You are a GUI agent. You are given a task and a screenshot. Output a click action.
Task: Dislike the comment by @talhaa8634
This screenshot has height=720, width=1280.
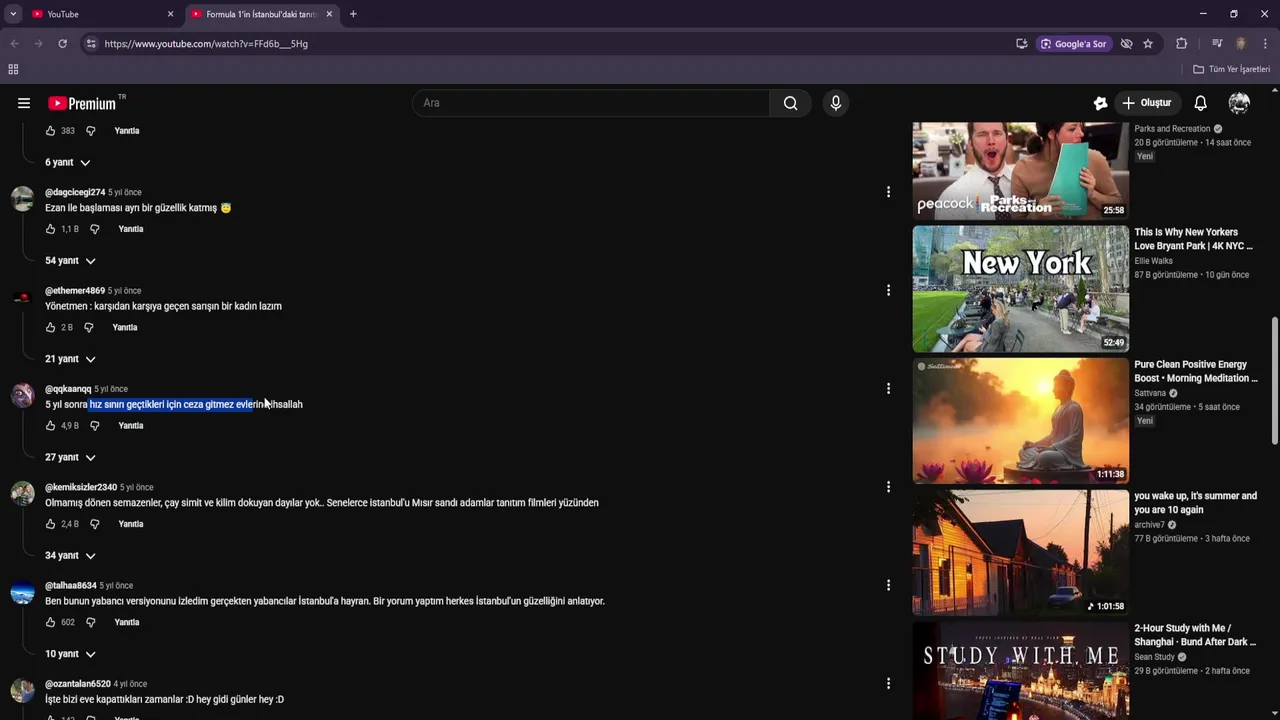point(91,622)
